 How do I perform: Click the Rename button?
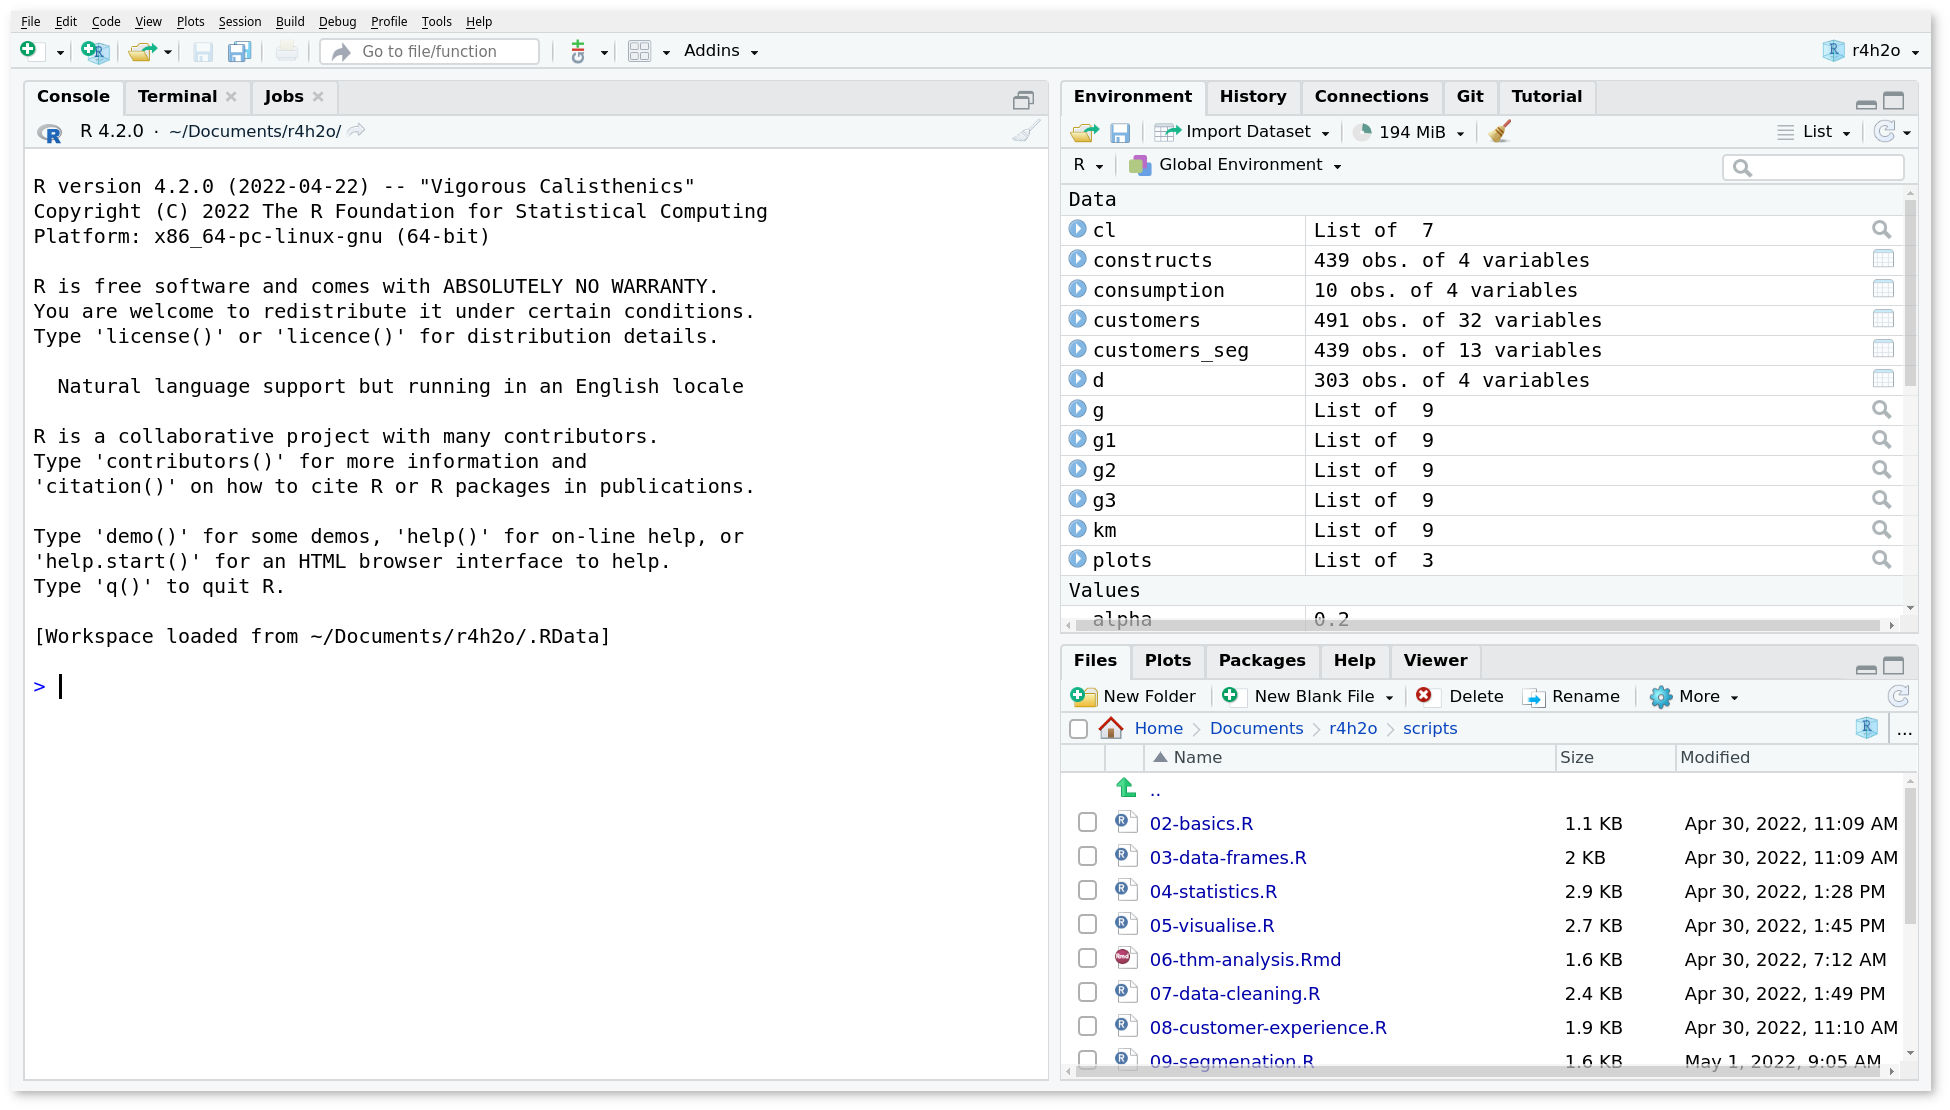click(x=1571, y=696)
